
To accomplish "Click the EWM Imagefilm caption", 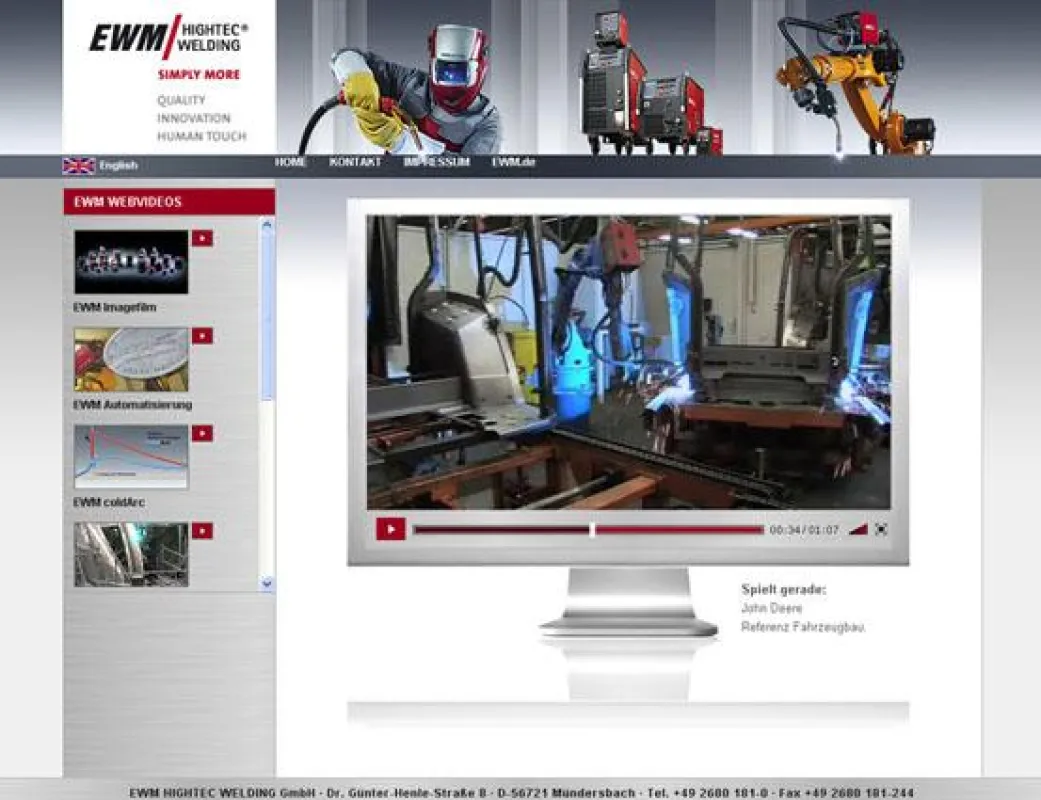I will click(x=115, y=307).
